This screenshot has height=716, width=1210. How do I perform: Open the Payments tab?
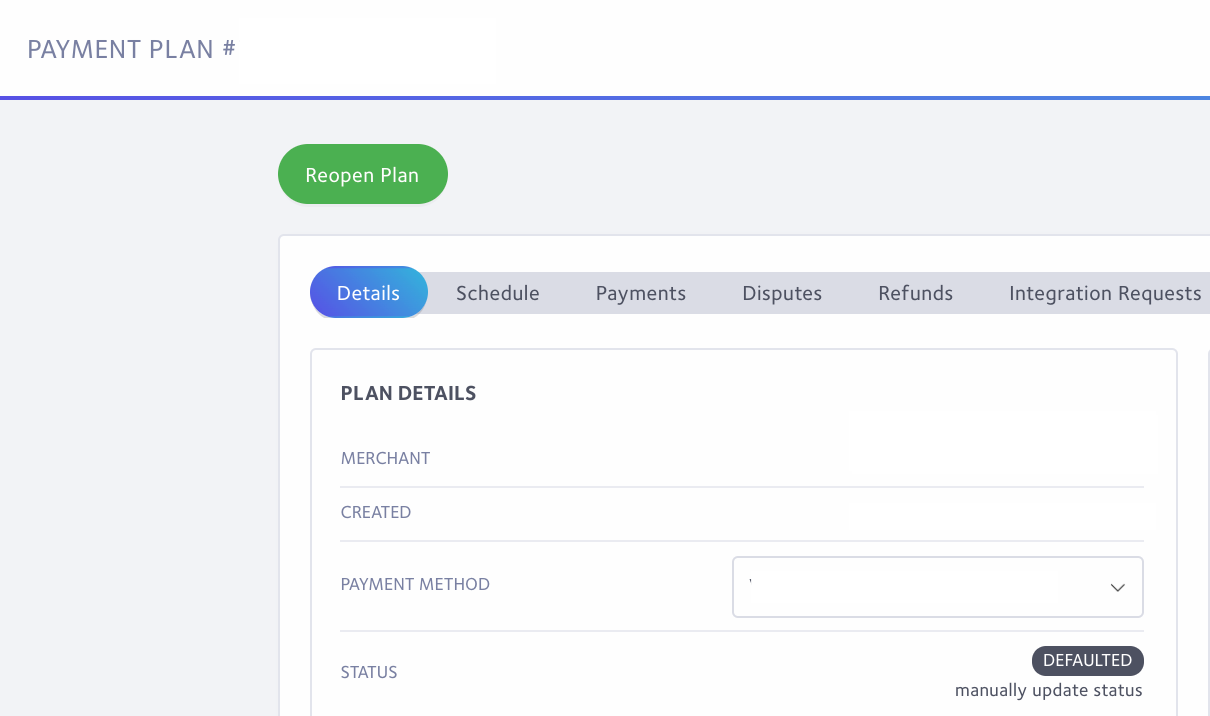(x=641, y=293)
